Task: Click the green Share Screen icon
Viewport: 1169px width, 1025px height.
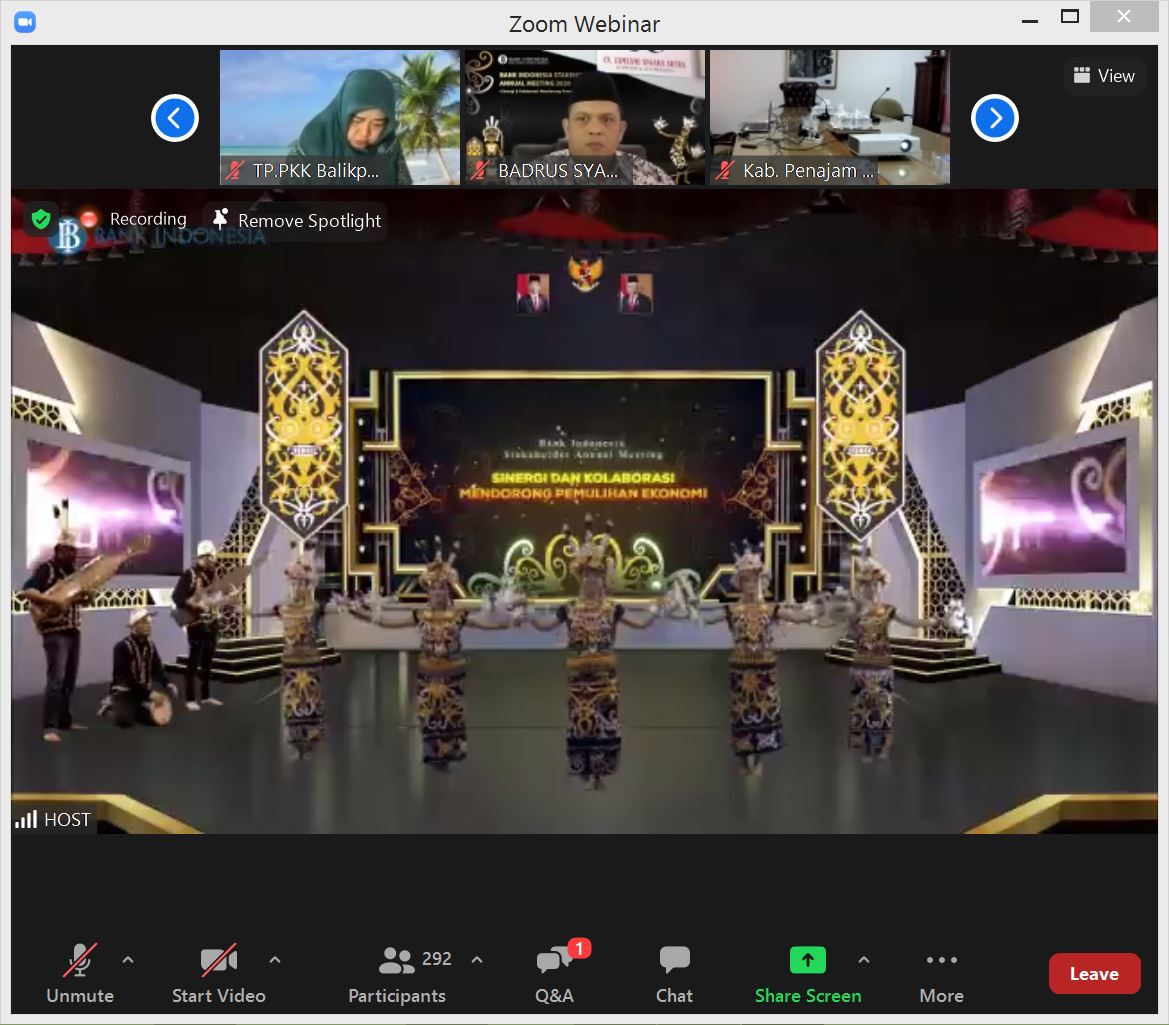Action: (x=807, y=960)
